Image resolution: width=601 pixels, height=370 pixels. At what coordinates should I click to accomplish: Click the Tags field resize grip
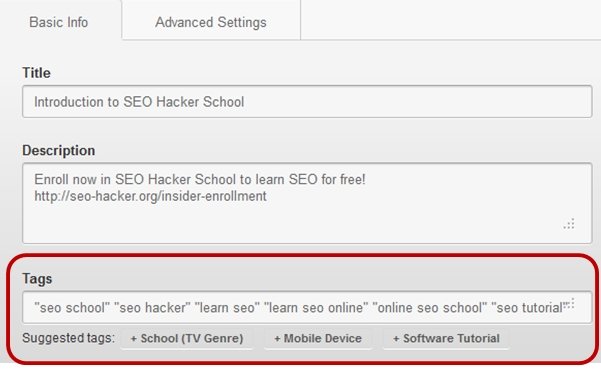click(570, 304)
